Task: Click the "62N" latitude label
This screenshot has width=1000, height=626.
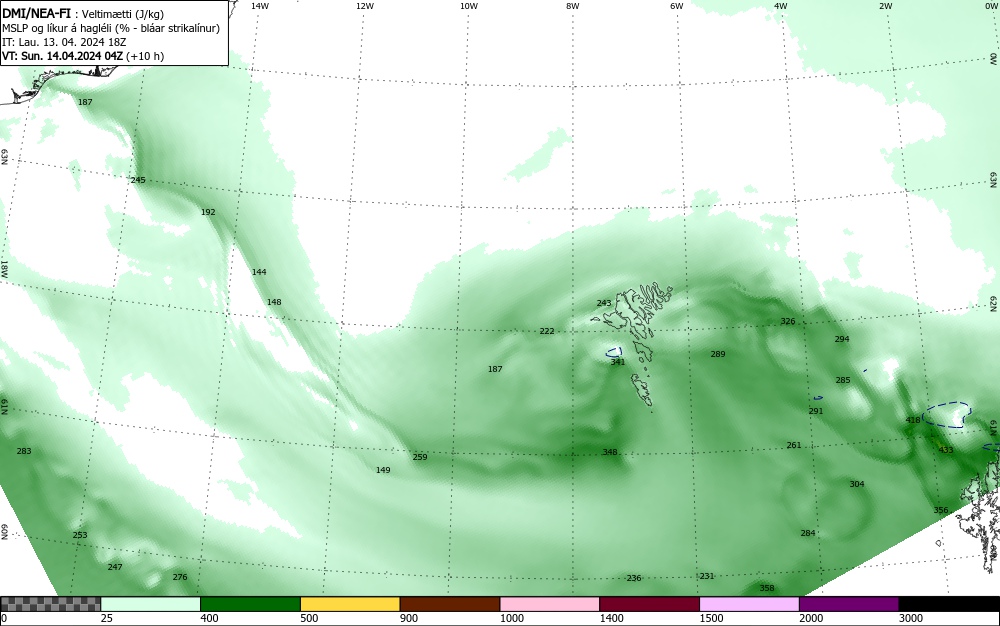Action: 994,303
